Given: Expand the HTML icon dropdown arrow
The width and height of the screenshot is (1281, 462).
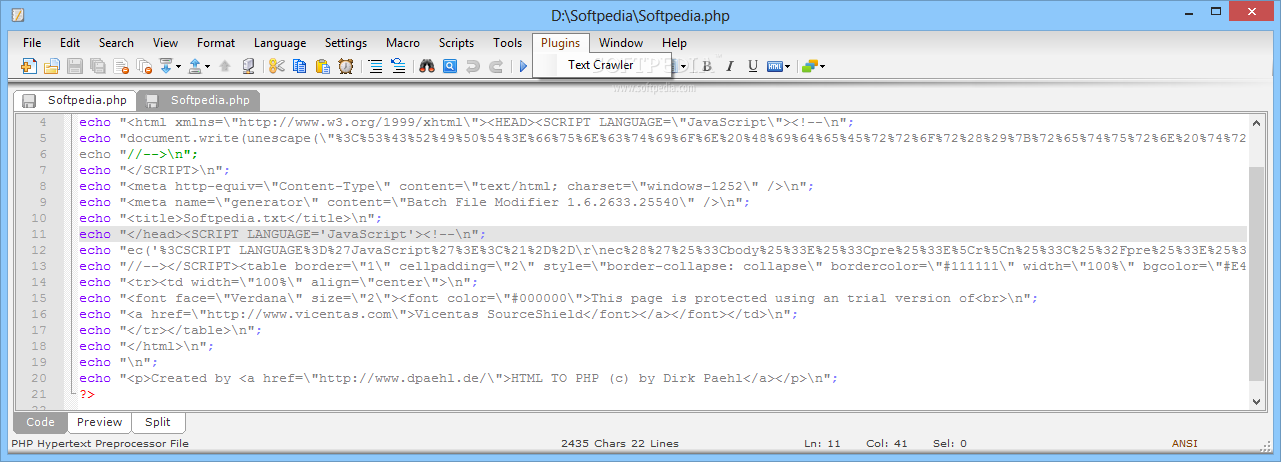Looking at the screenshot, I should (788, 67).
